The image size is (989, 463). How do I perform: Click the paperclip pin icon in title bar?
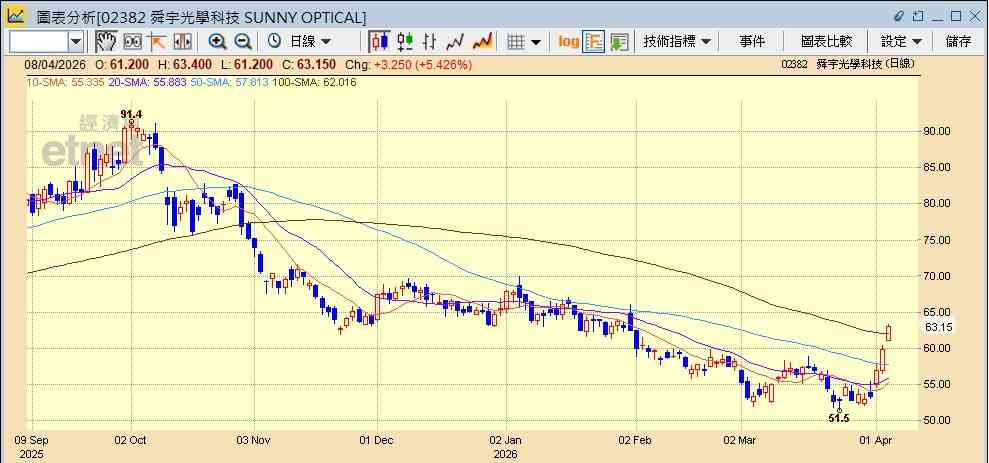(899, 16)
